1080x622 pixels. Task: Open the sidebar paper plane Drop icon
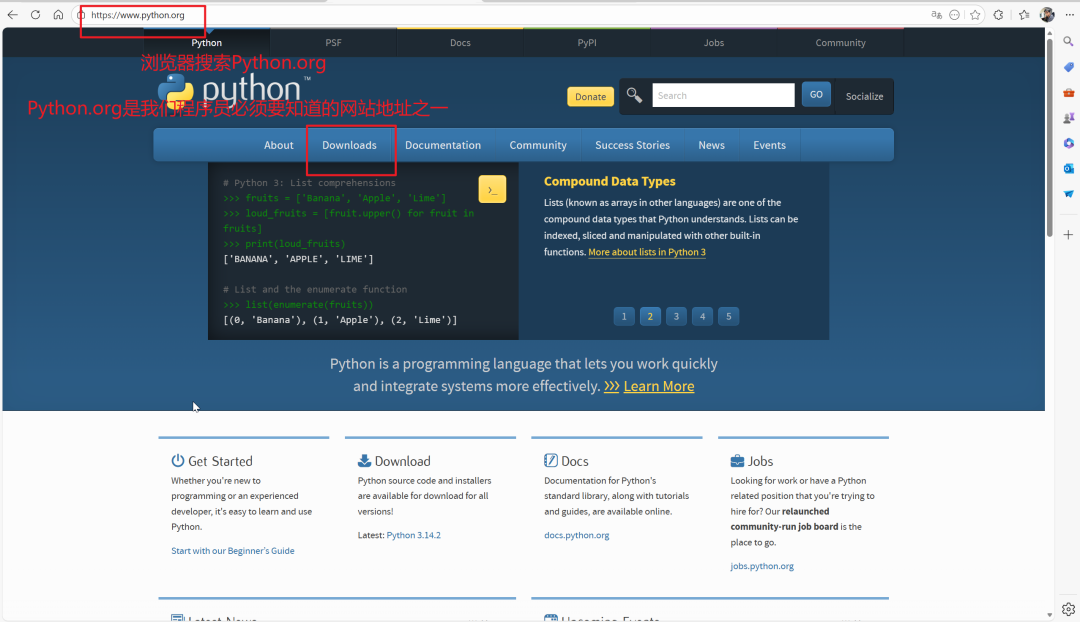pyautogui.click(x=1068, y=194)
